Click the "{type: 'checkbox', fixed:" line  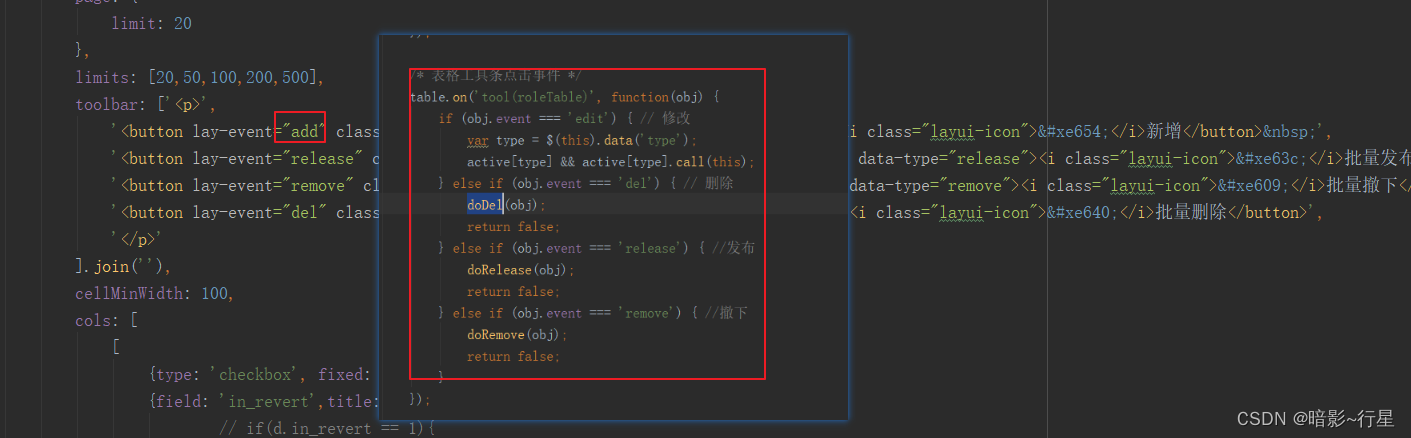tap(260, 374)
